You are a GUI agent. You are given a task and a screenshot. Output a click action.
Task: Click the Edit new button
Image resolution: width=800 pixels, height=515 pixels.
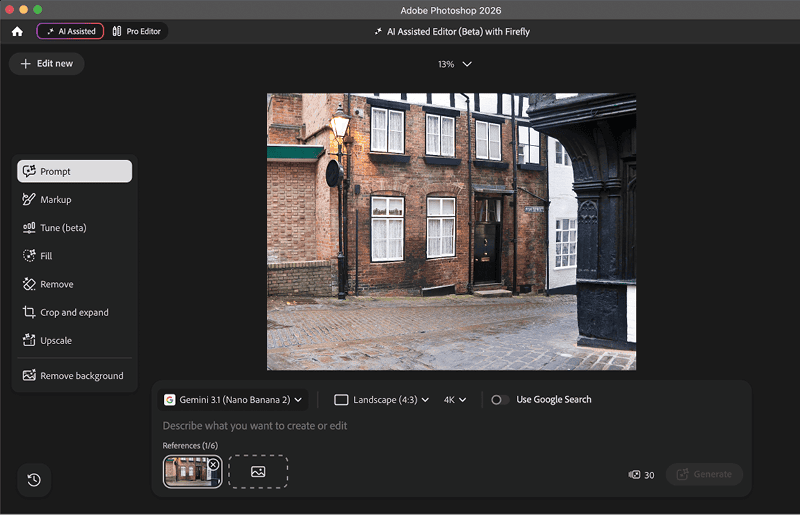[46, 64]
